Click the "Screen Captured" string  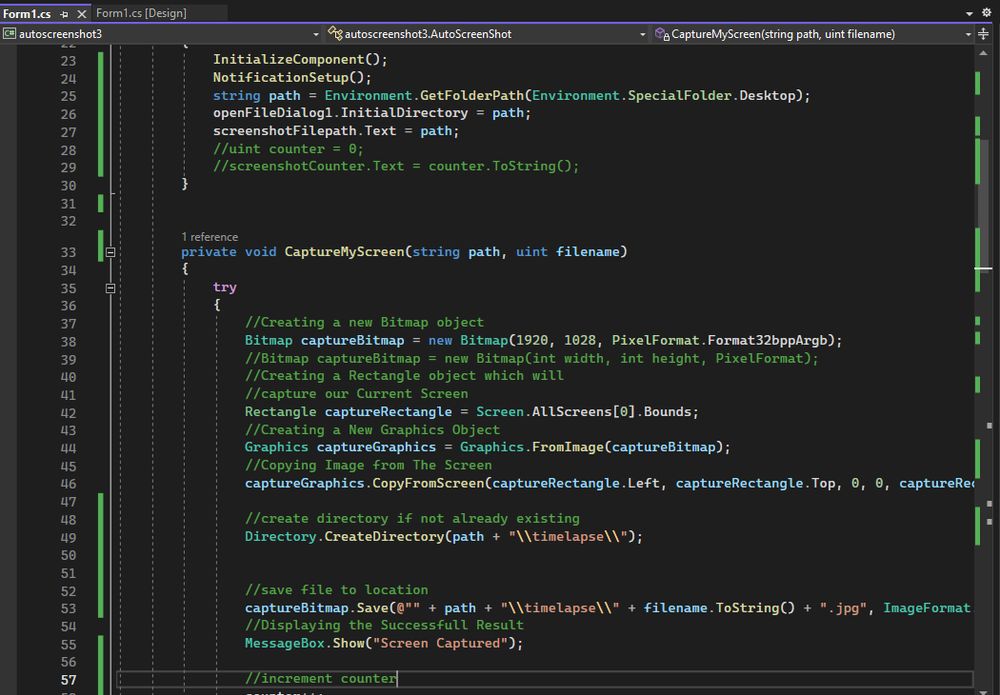click(440, 643)
